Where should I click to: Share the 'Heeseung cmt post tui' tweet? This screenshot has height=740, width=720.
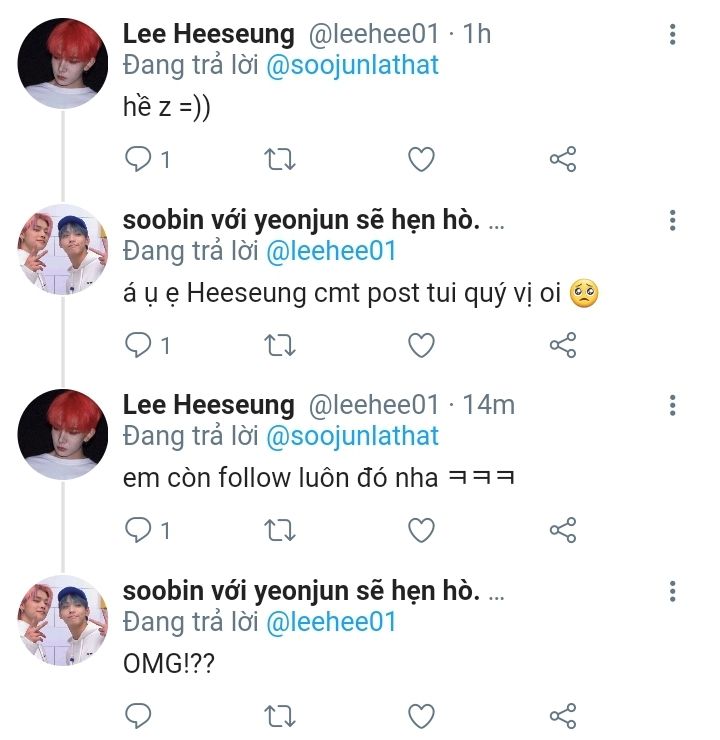tap(563, 345)
